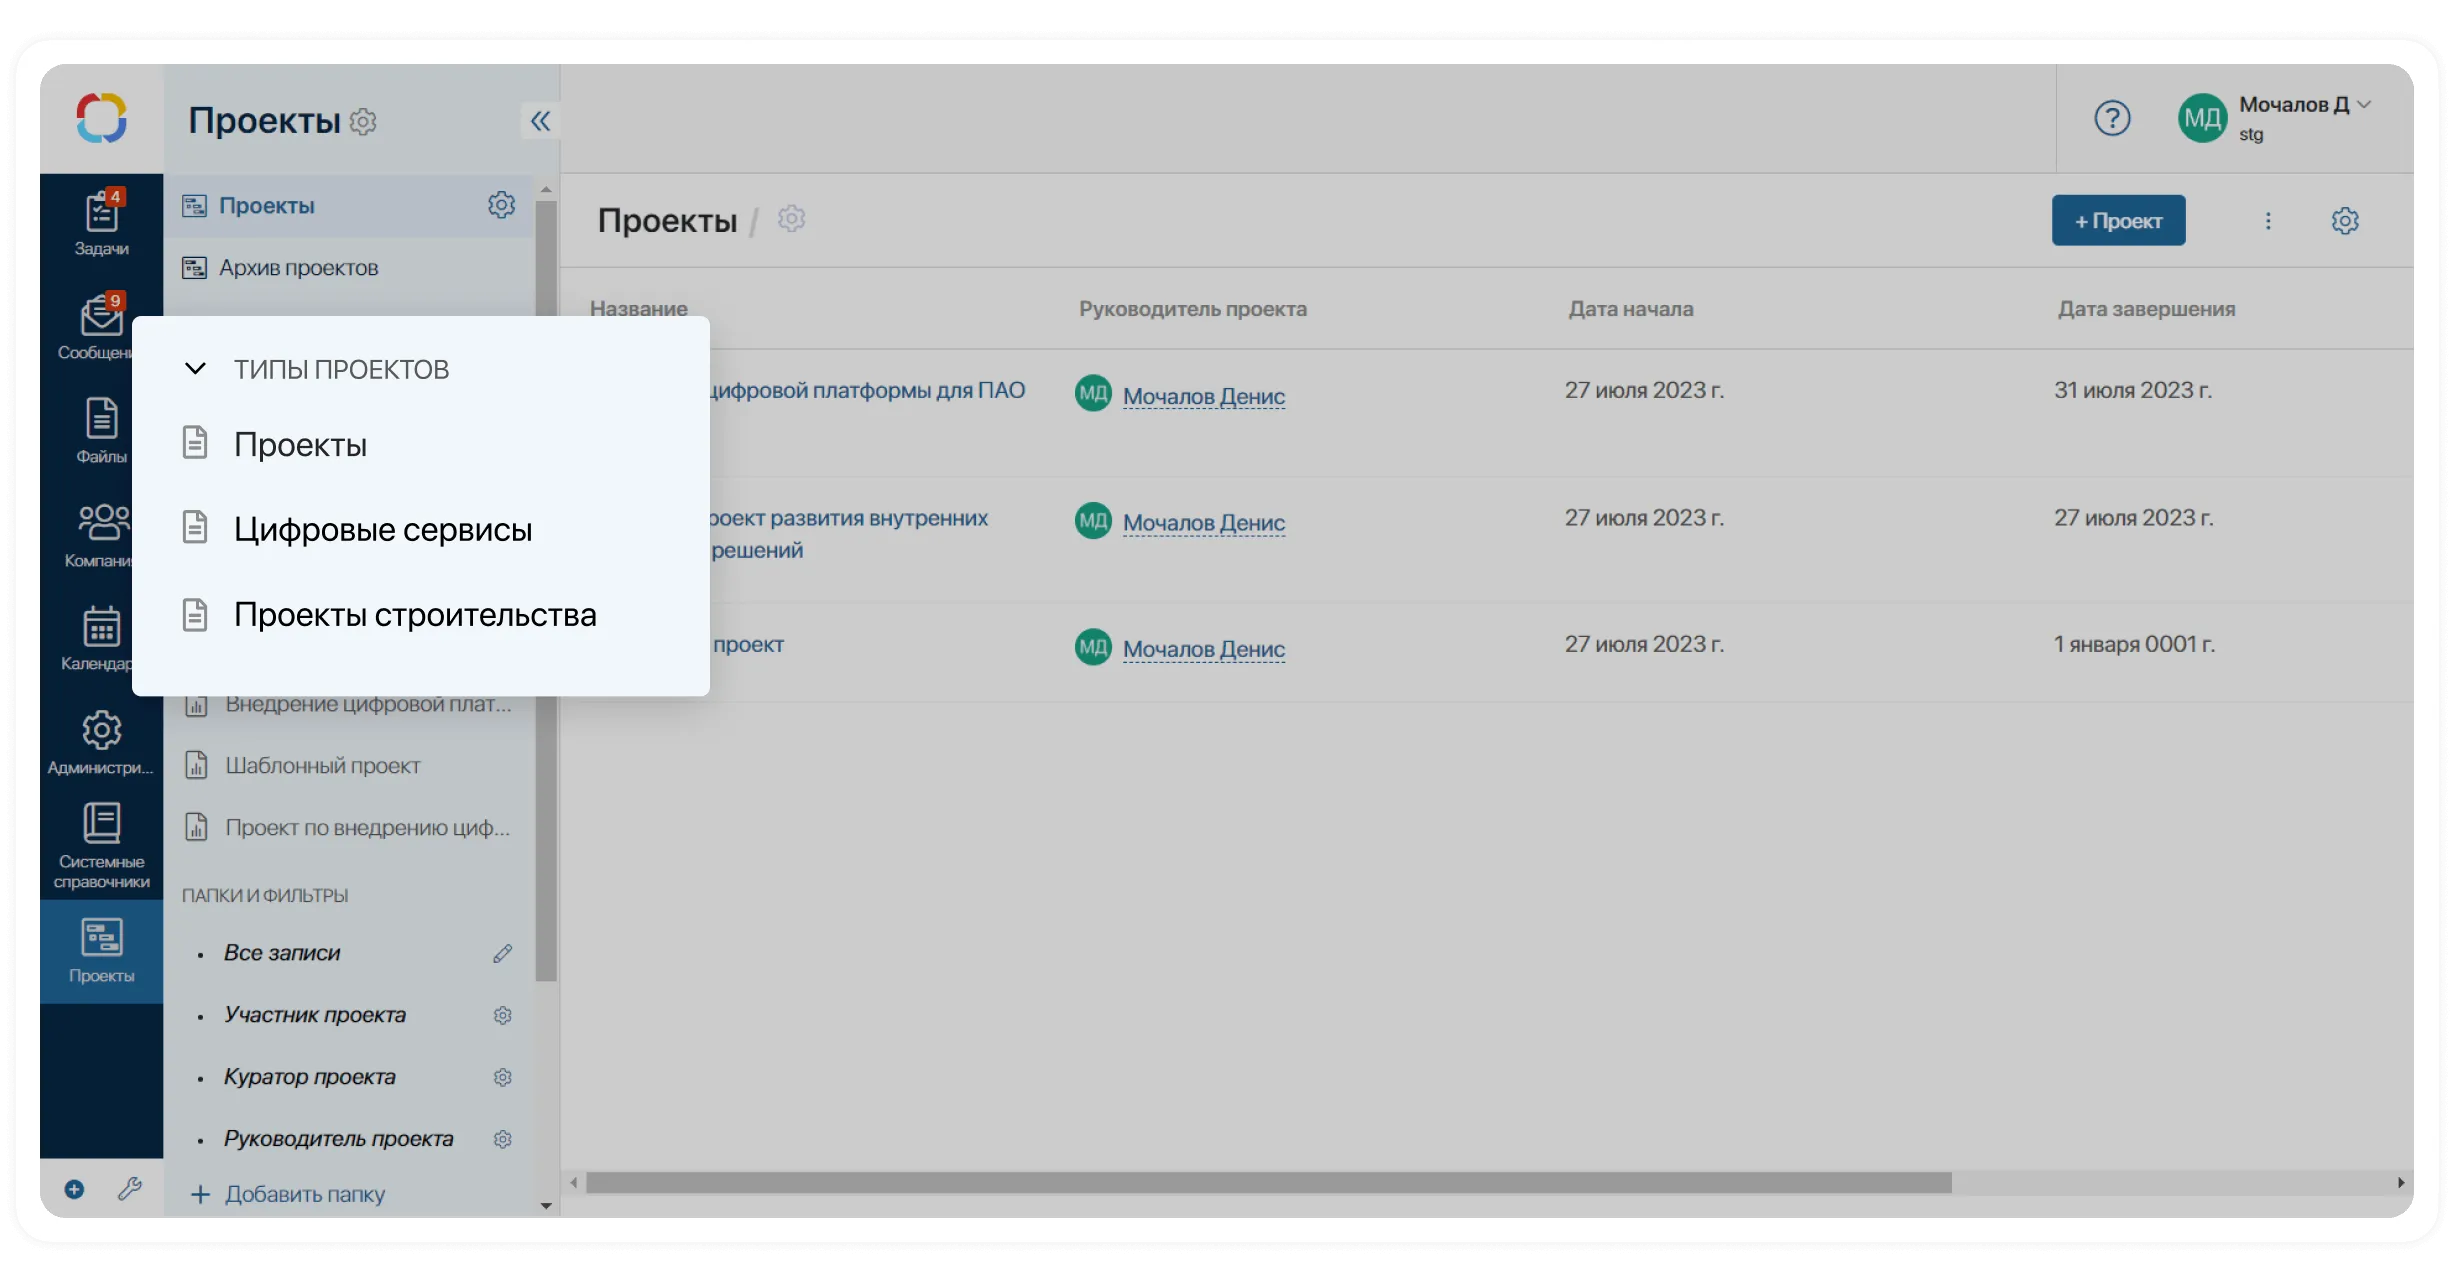Click the horizontal scrollbar at bottom
This screenshot has height=1278, width=2456.
pyautogui.click(x=1268, y=1183)
